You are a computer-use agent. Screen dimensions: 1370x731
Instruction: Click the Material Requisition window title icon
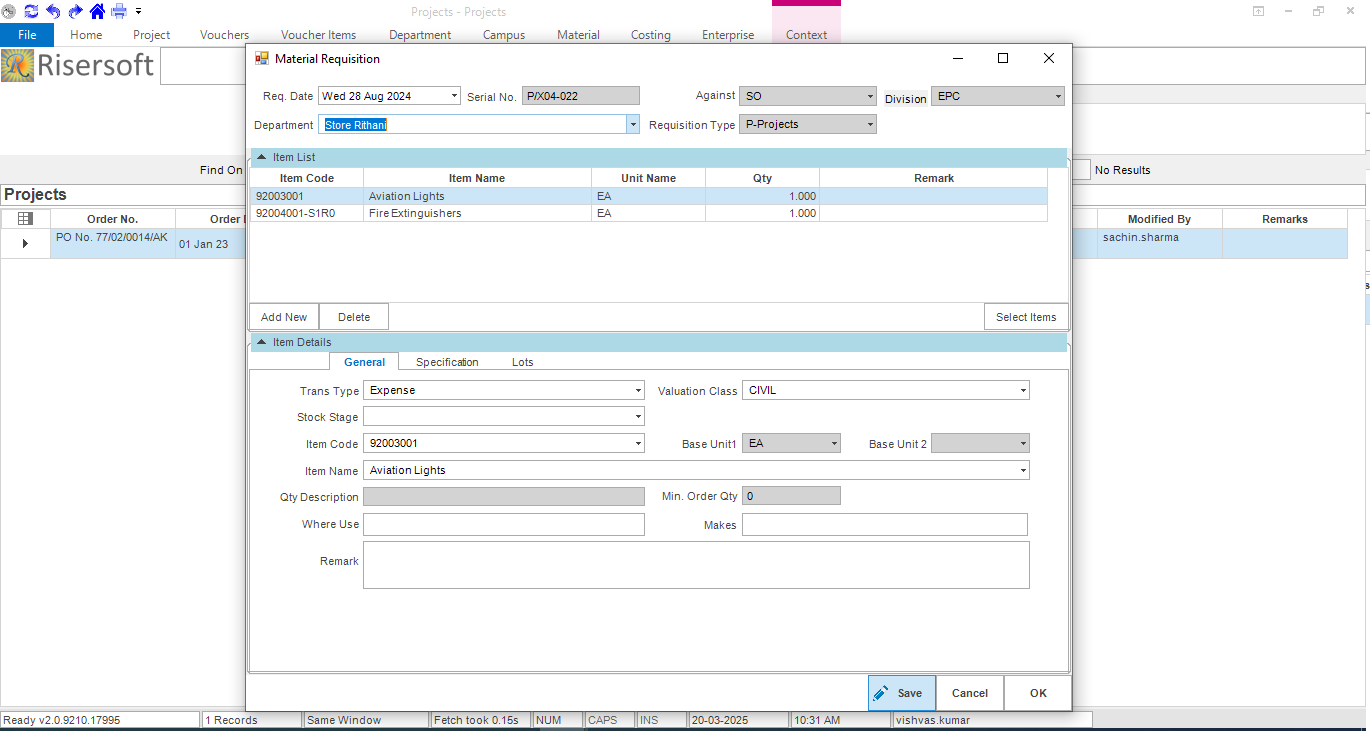(262, 59)
